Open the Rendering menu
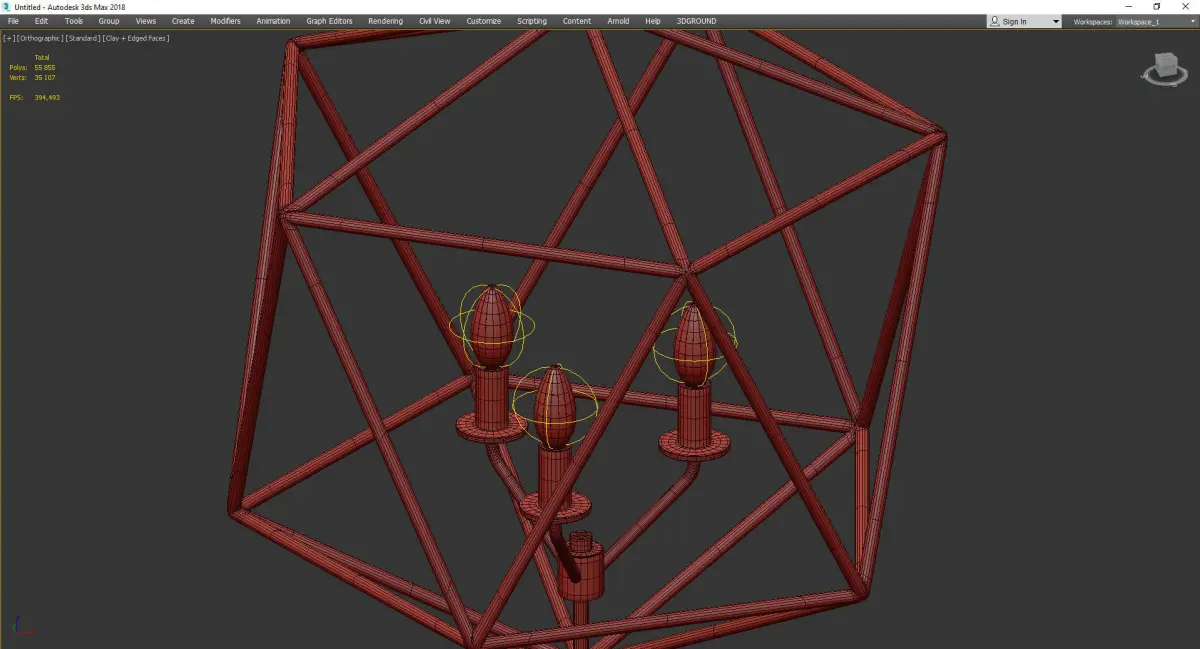The height and width of the screenshot is (649, 1200). pos(385,21)
